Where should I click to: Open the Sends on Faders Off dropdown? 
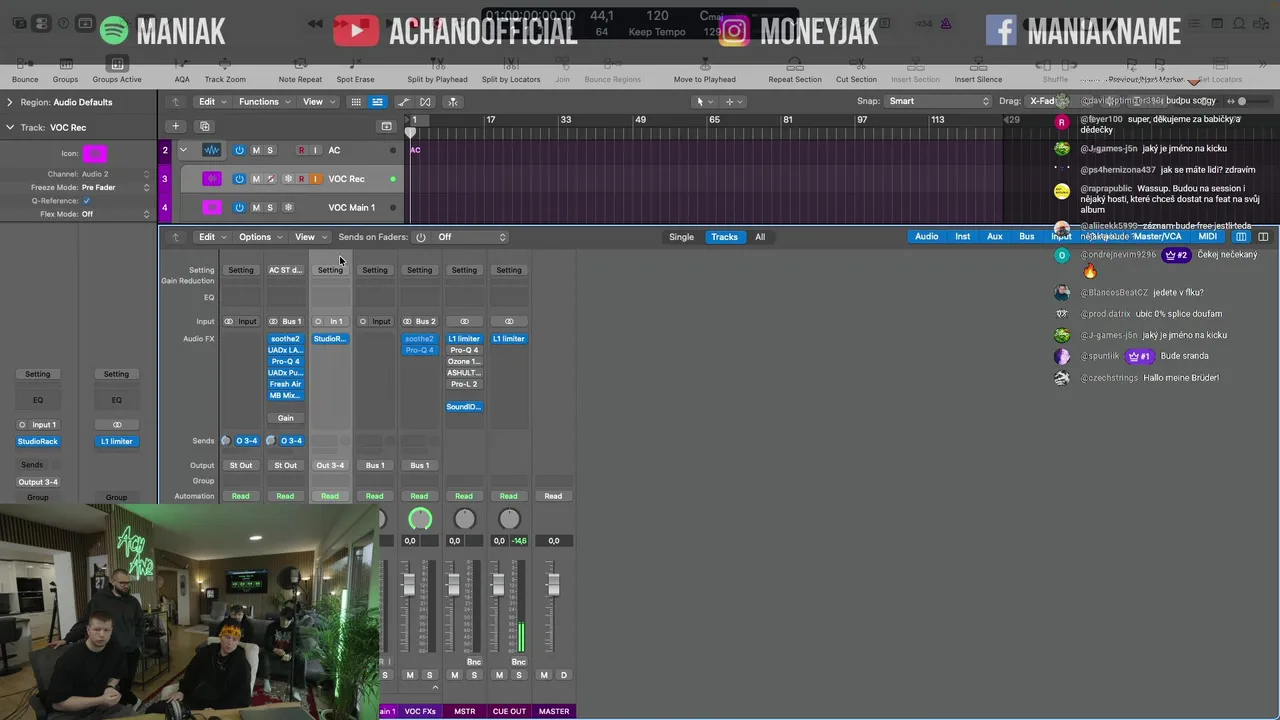pos(472,237)
